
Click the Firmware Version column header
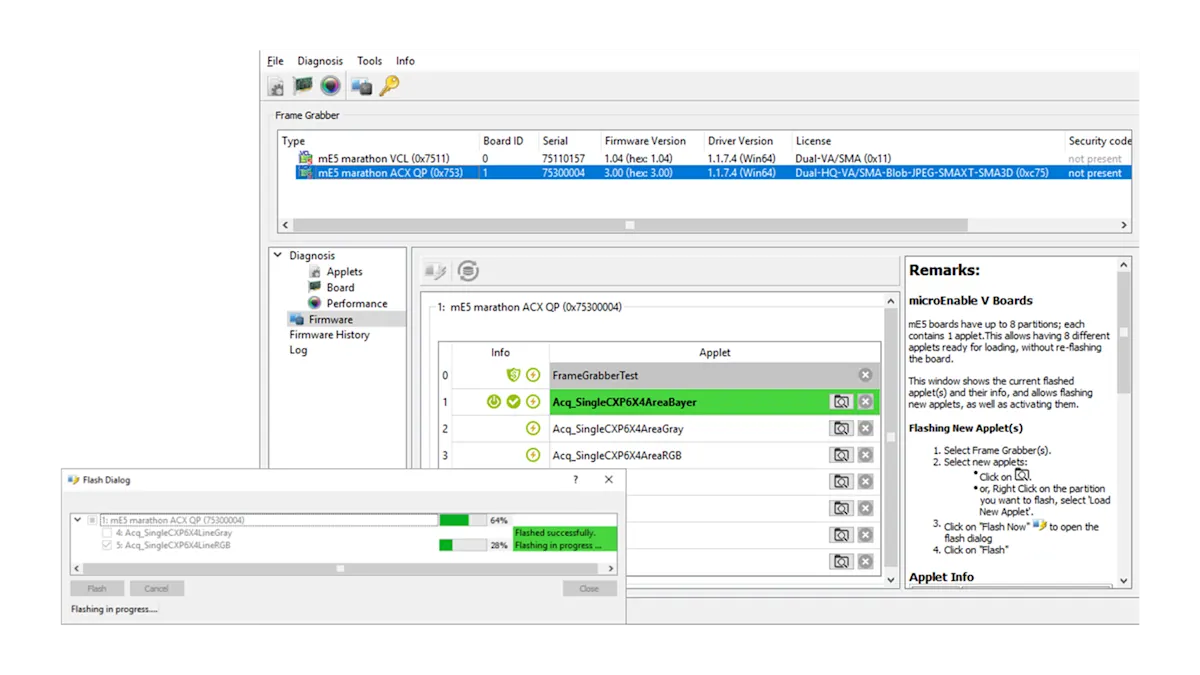coord(645,141)
